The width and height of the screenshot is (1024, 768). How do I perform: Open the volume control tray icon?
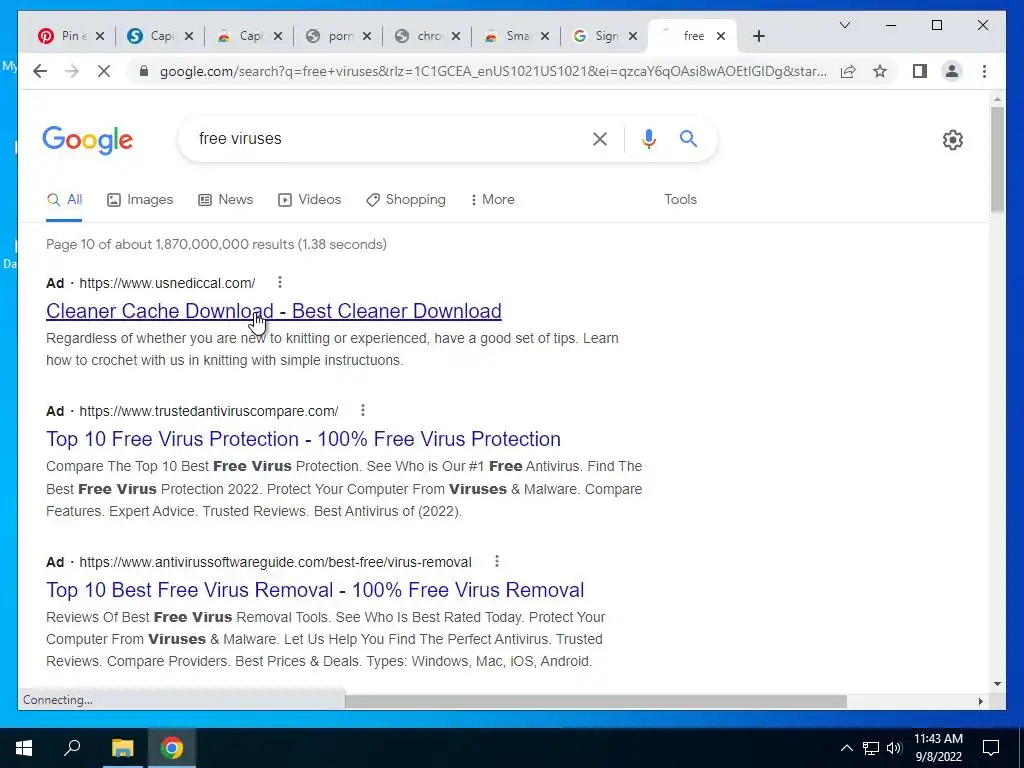point(894,748)
